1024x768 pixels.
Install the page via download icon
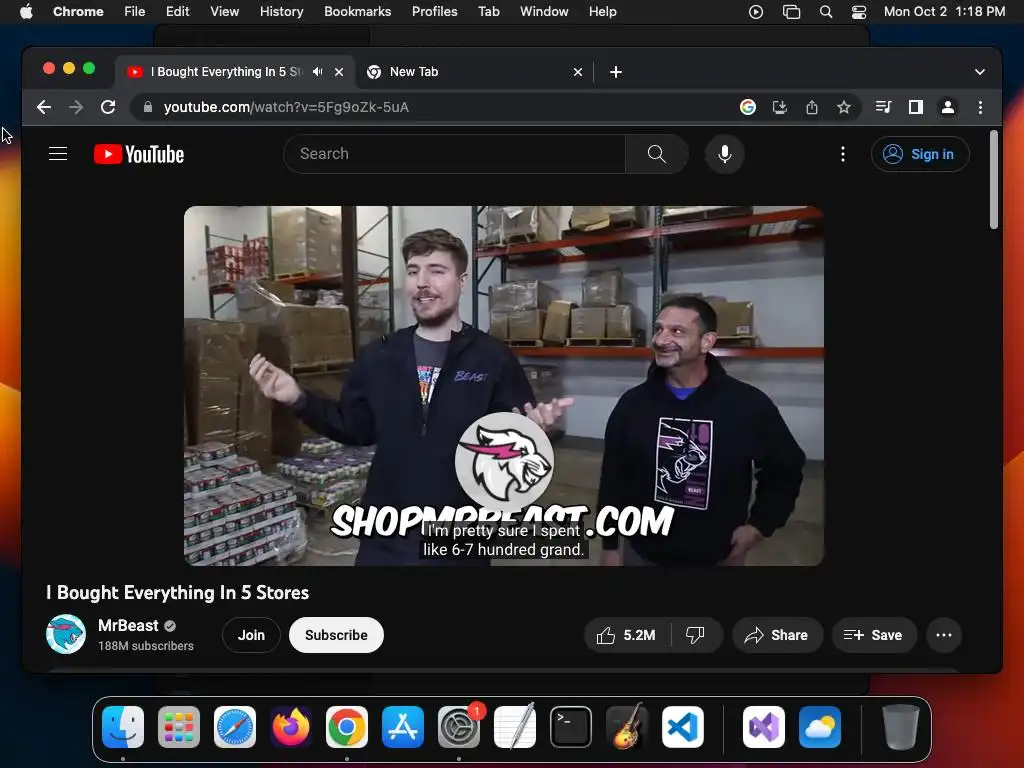pos(780,107)
